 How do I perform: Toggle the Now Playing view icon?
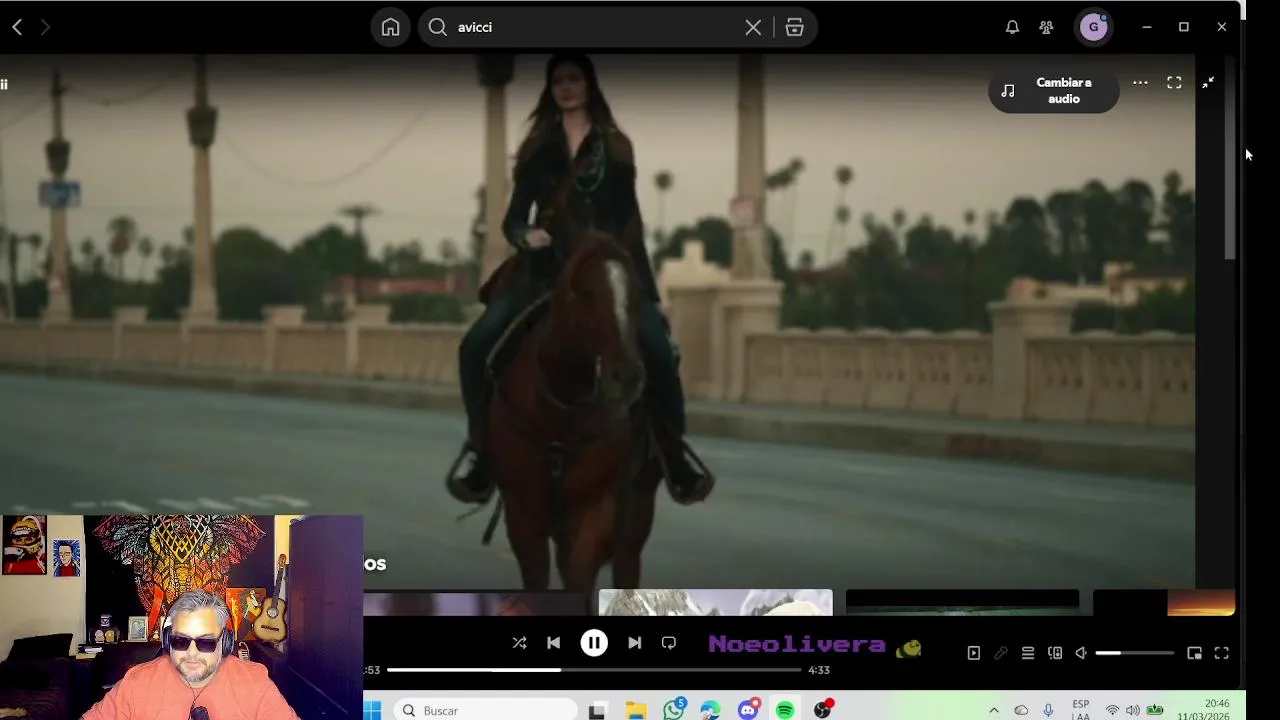coord(974,653)
